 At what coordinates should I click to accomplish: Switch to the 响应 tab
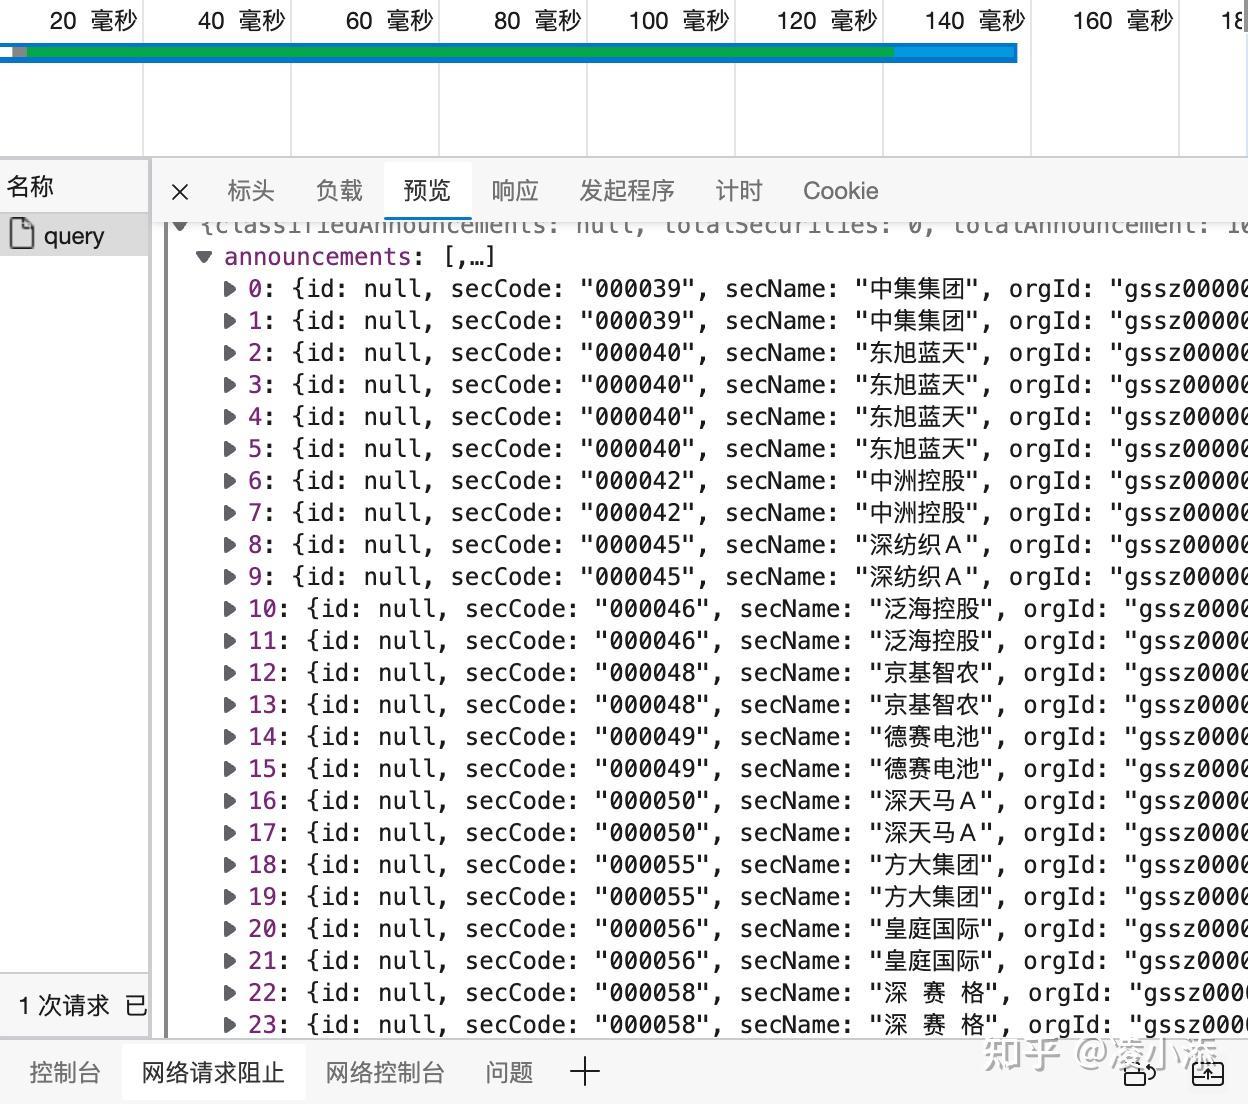point(515,190)
